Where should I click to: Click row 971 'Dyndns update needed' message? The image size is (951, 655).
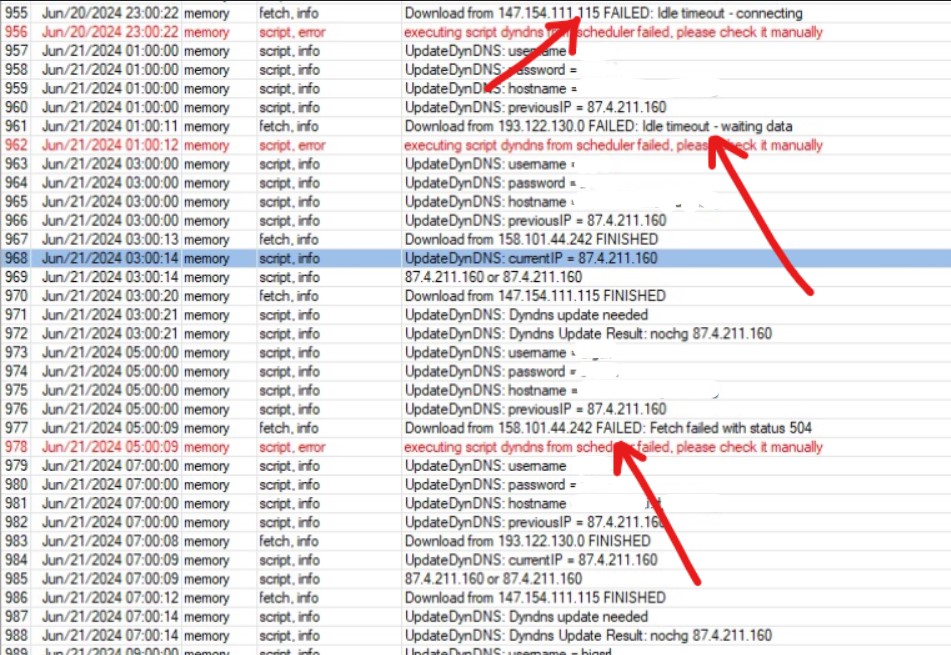pos(526,314)
